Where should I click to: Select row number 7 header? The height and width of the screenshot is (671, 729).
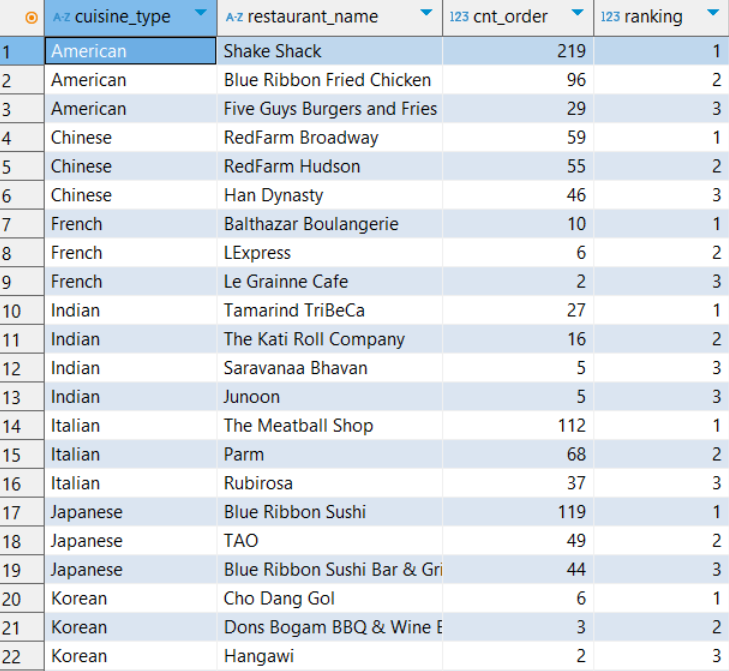click(22, 224)
